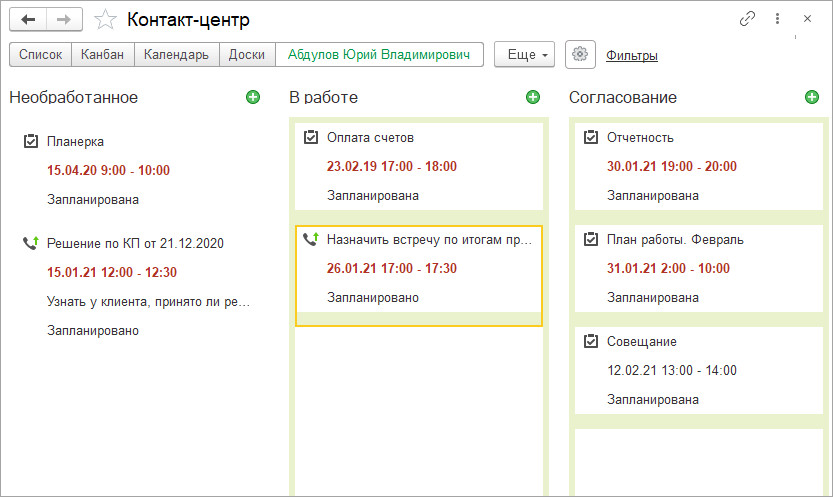Click the date 15.01.21 12:00 - 12:30
The image size is (833, 497).
pos(112,272)
